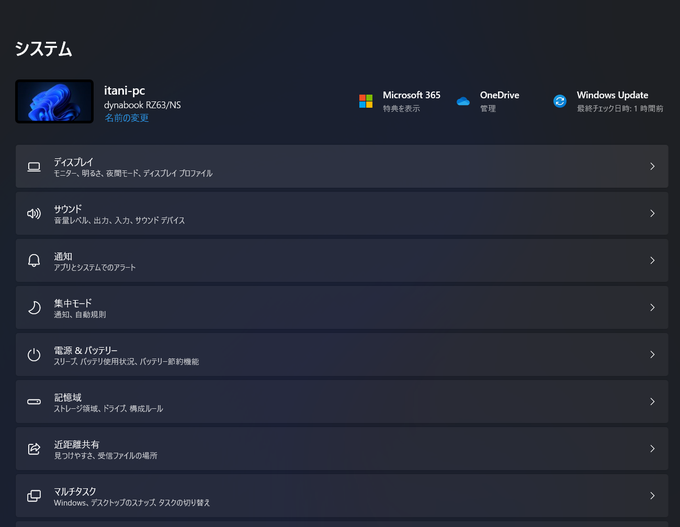The height and width of the screenshot is (527, 680).
Task: Open the ディスプレイ settings title
Action: pyautogui.click(x=73, y=162)
